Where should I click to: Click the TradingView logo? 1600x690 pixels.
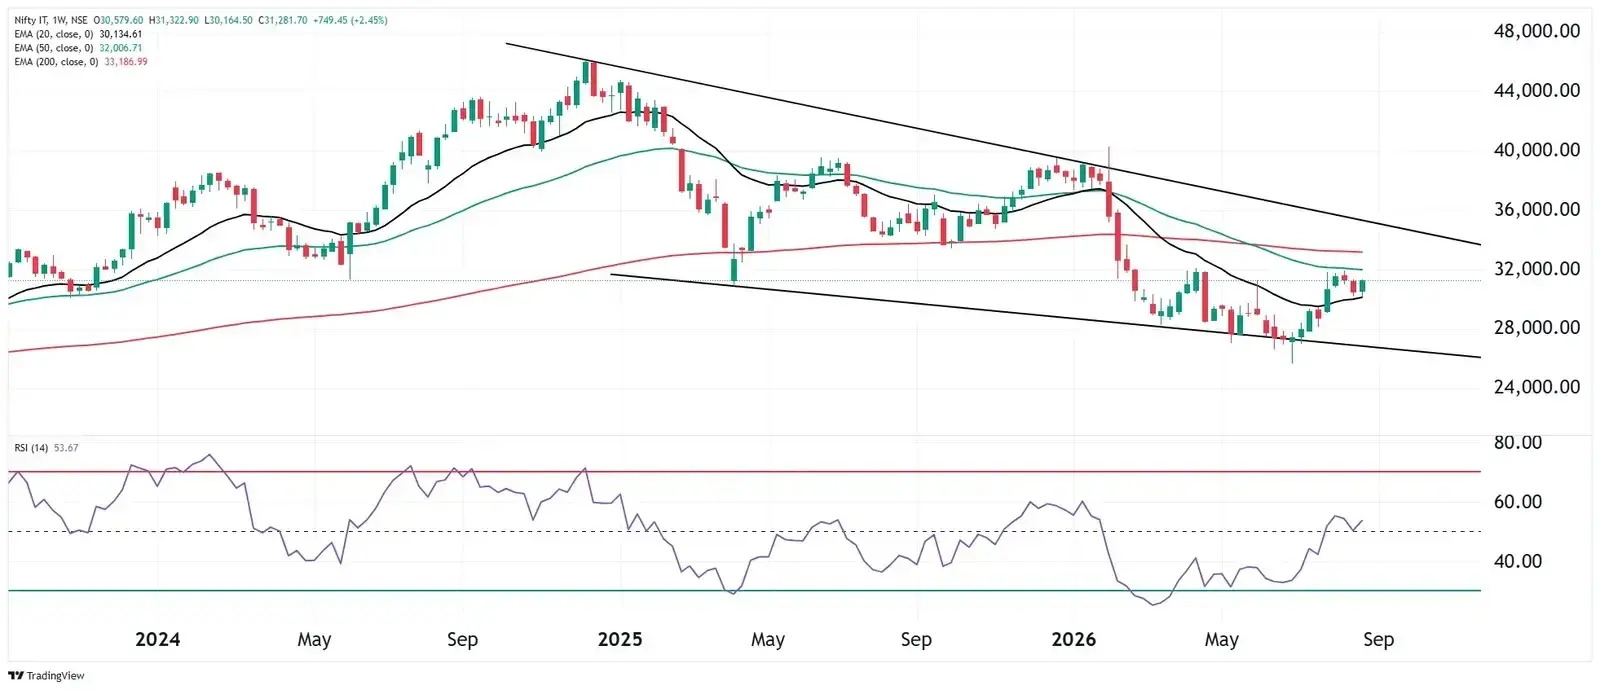pos(48,676)
